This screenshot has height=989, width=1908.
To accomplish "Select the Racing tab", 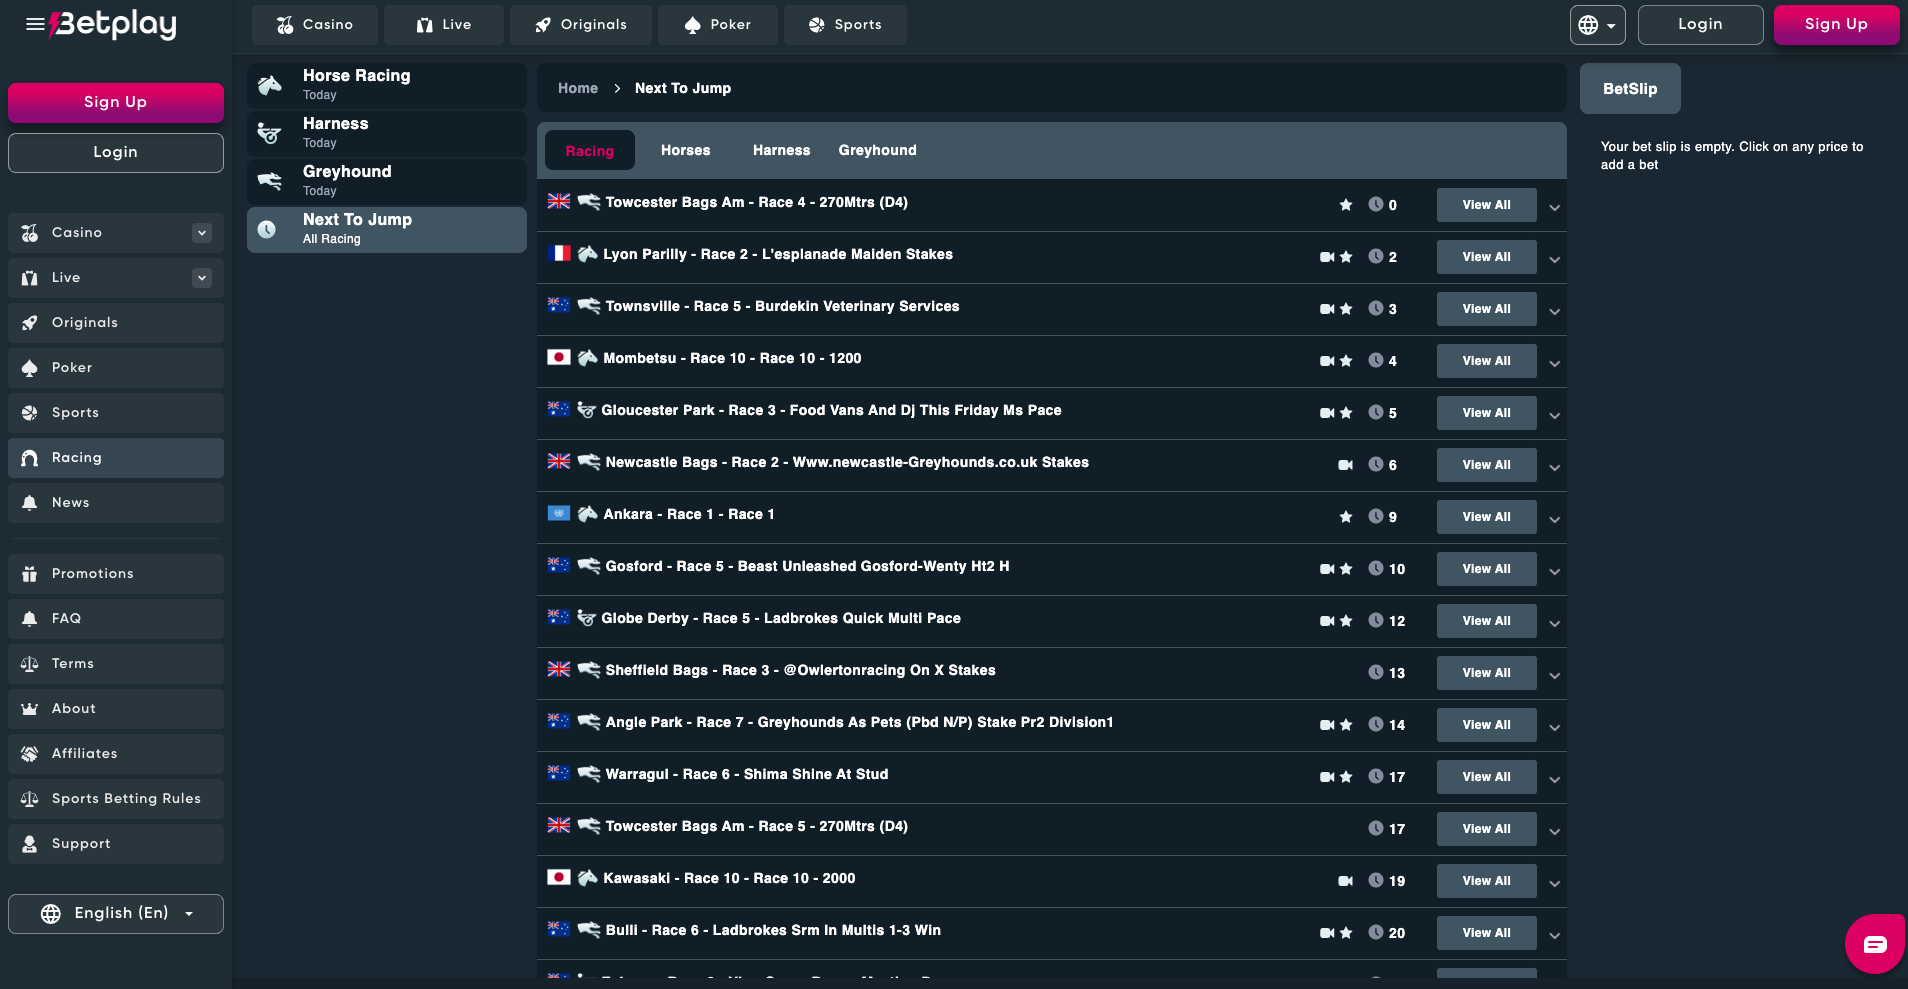I will pos(590,150).
